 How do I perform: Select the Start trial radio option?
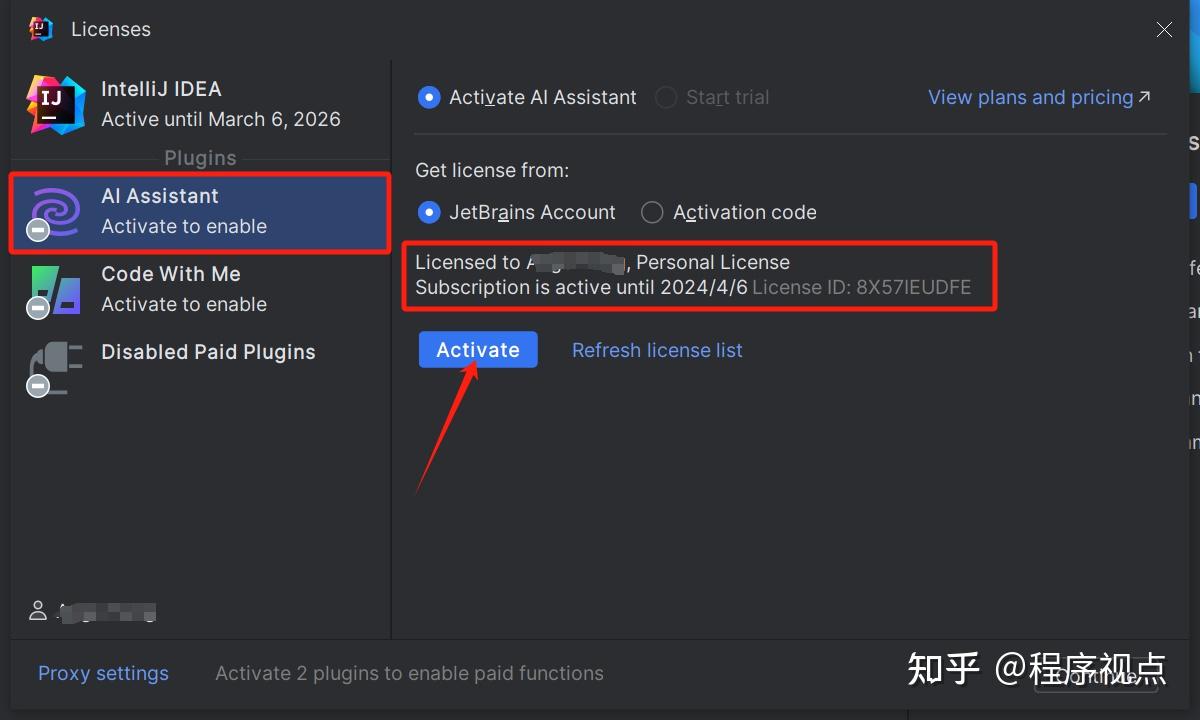(666, 97)
